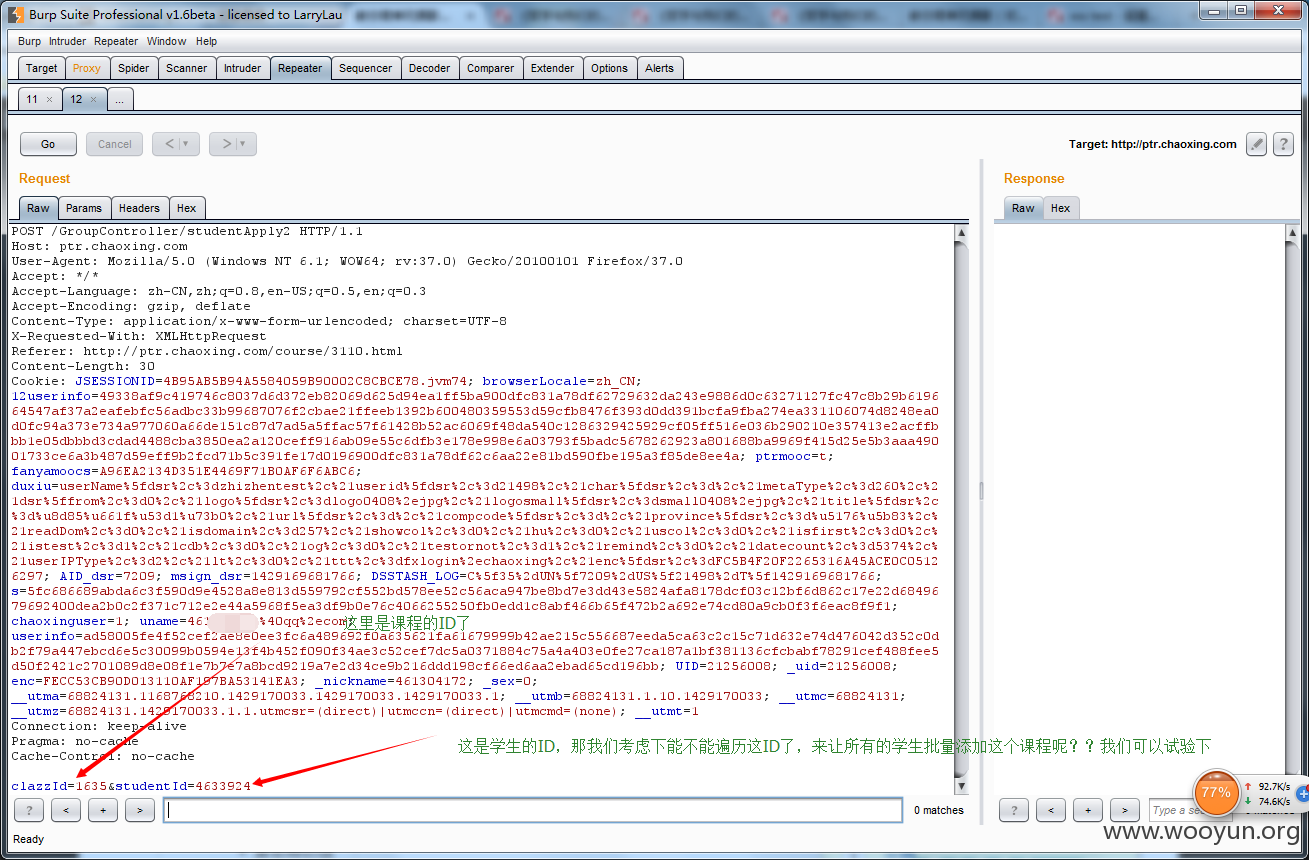Switch to the Extender tab
This screenshot has width=1309, height=860.
click(x=552, y=68)
